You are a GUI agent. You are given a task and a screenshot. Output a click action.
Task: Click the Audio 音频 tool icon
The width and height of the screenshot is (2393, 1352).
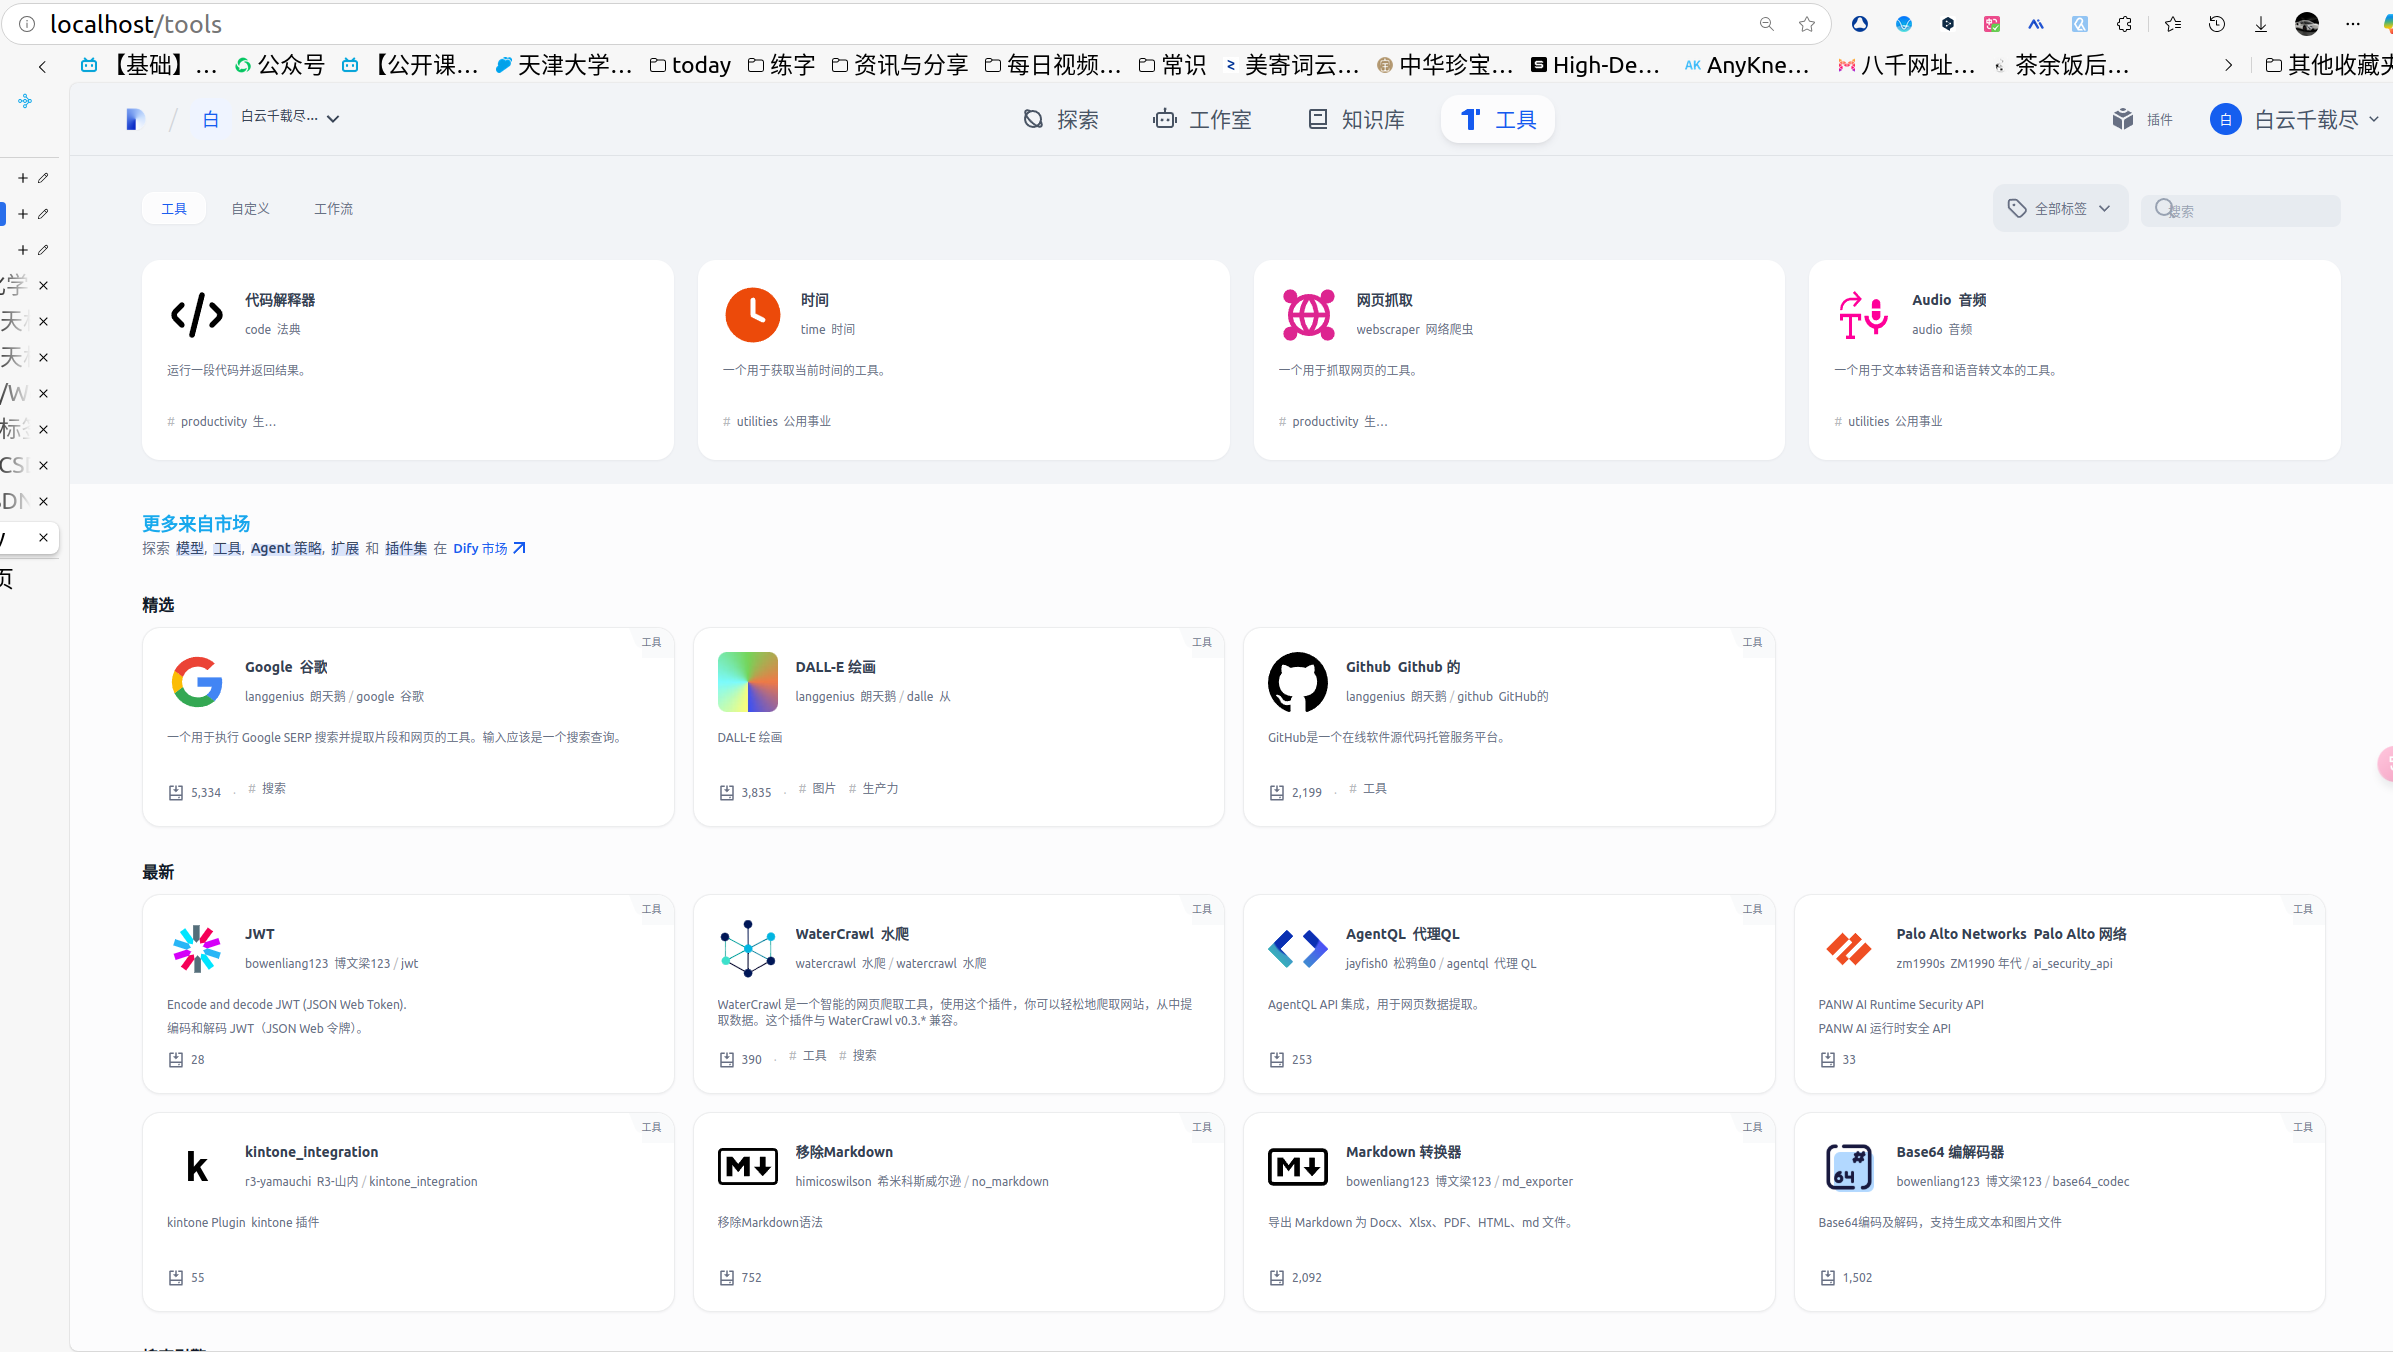(x=1863, y=315)
